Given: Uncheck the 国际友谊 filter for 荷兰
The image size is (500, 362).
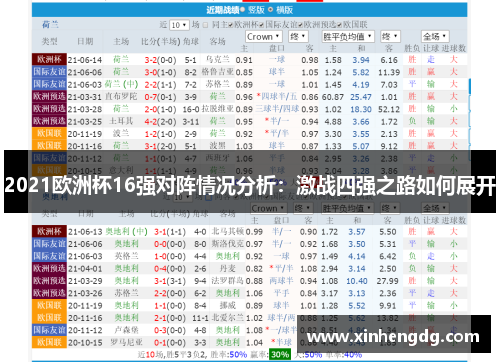Looking at the screenshot, I should point(262,25).
